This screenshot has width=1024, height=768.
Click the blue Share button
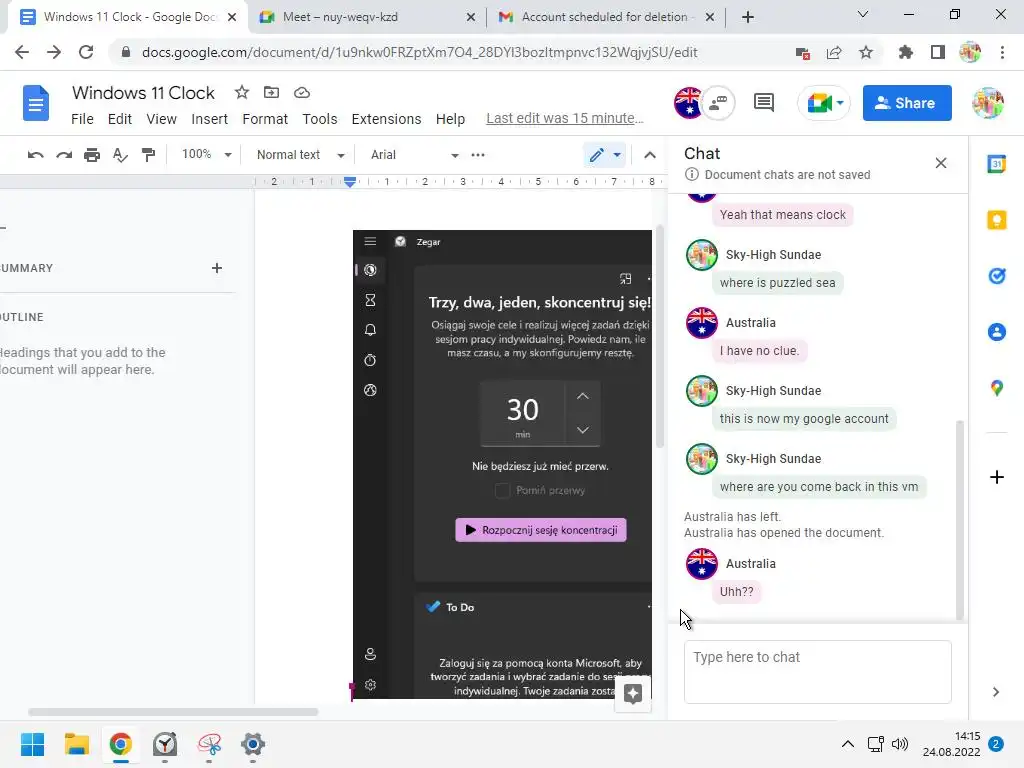[906, 103]
